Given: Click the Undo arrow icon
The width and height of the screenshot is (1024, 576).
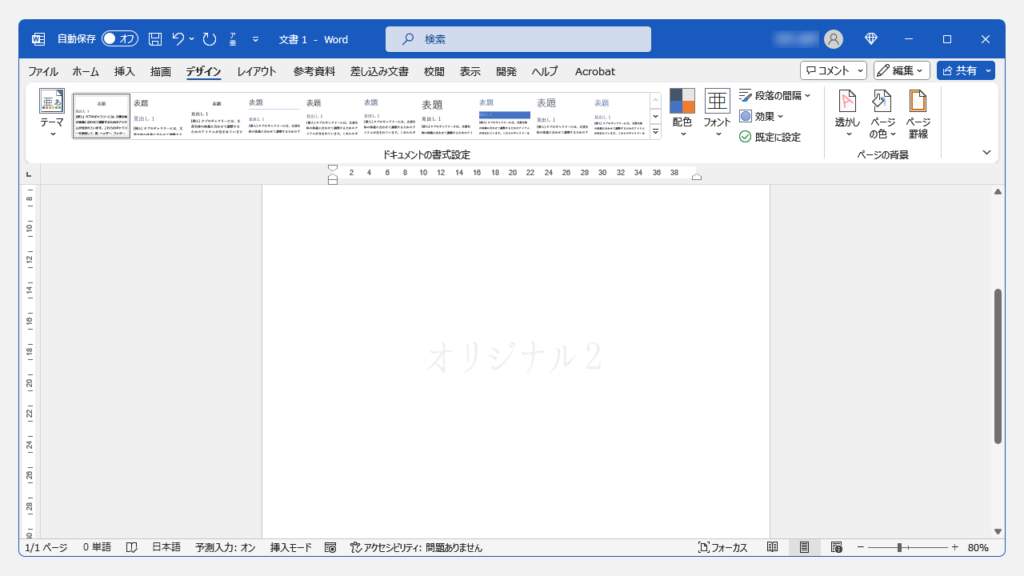Looking at the screenshot, I should tap(179, 39).
